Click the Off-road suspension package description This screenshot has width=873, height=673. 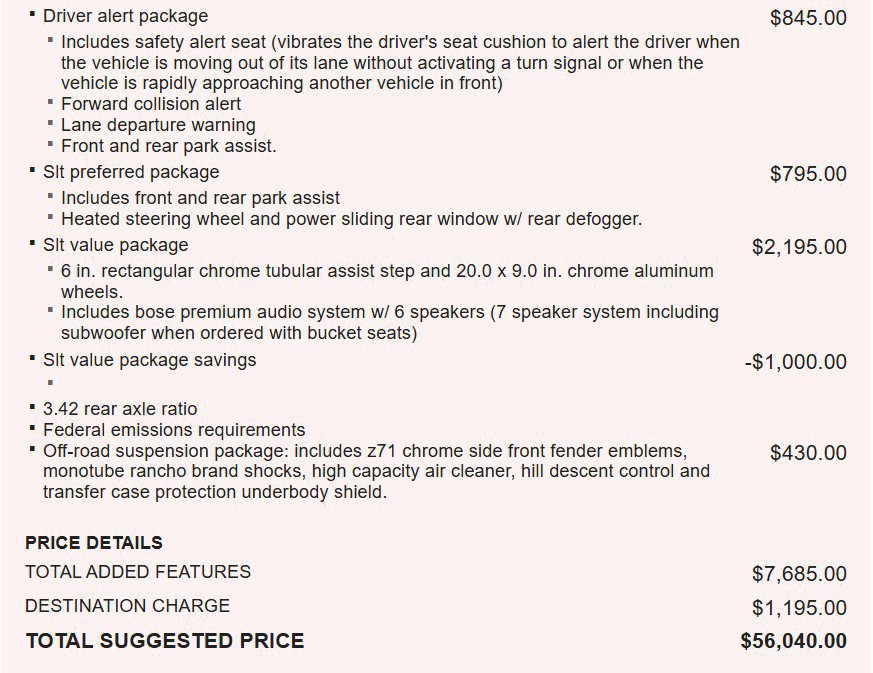pyautogui.click(x=376, y=471)
